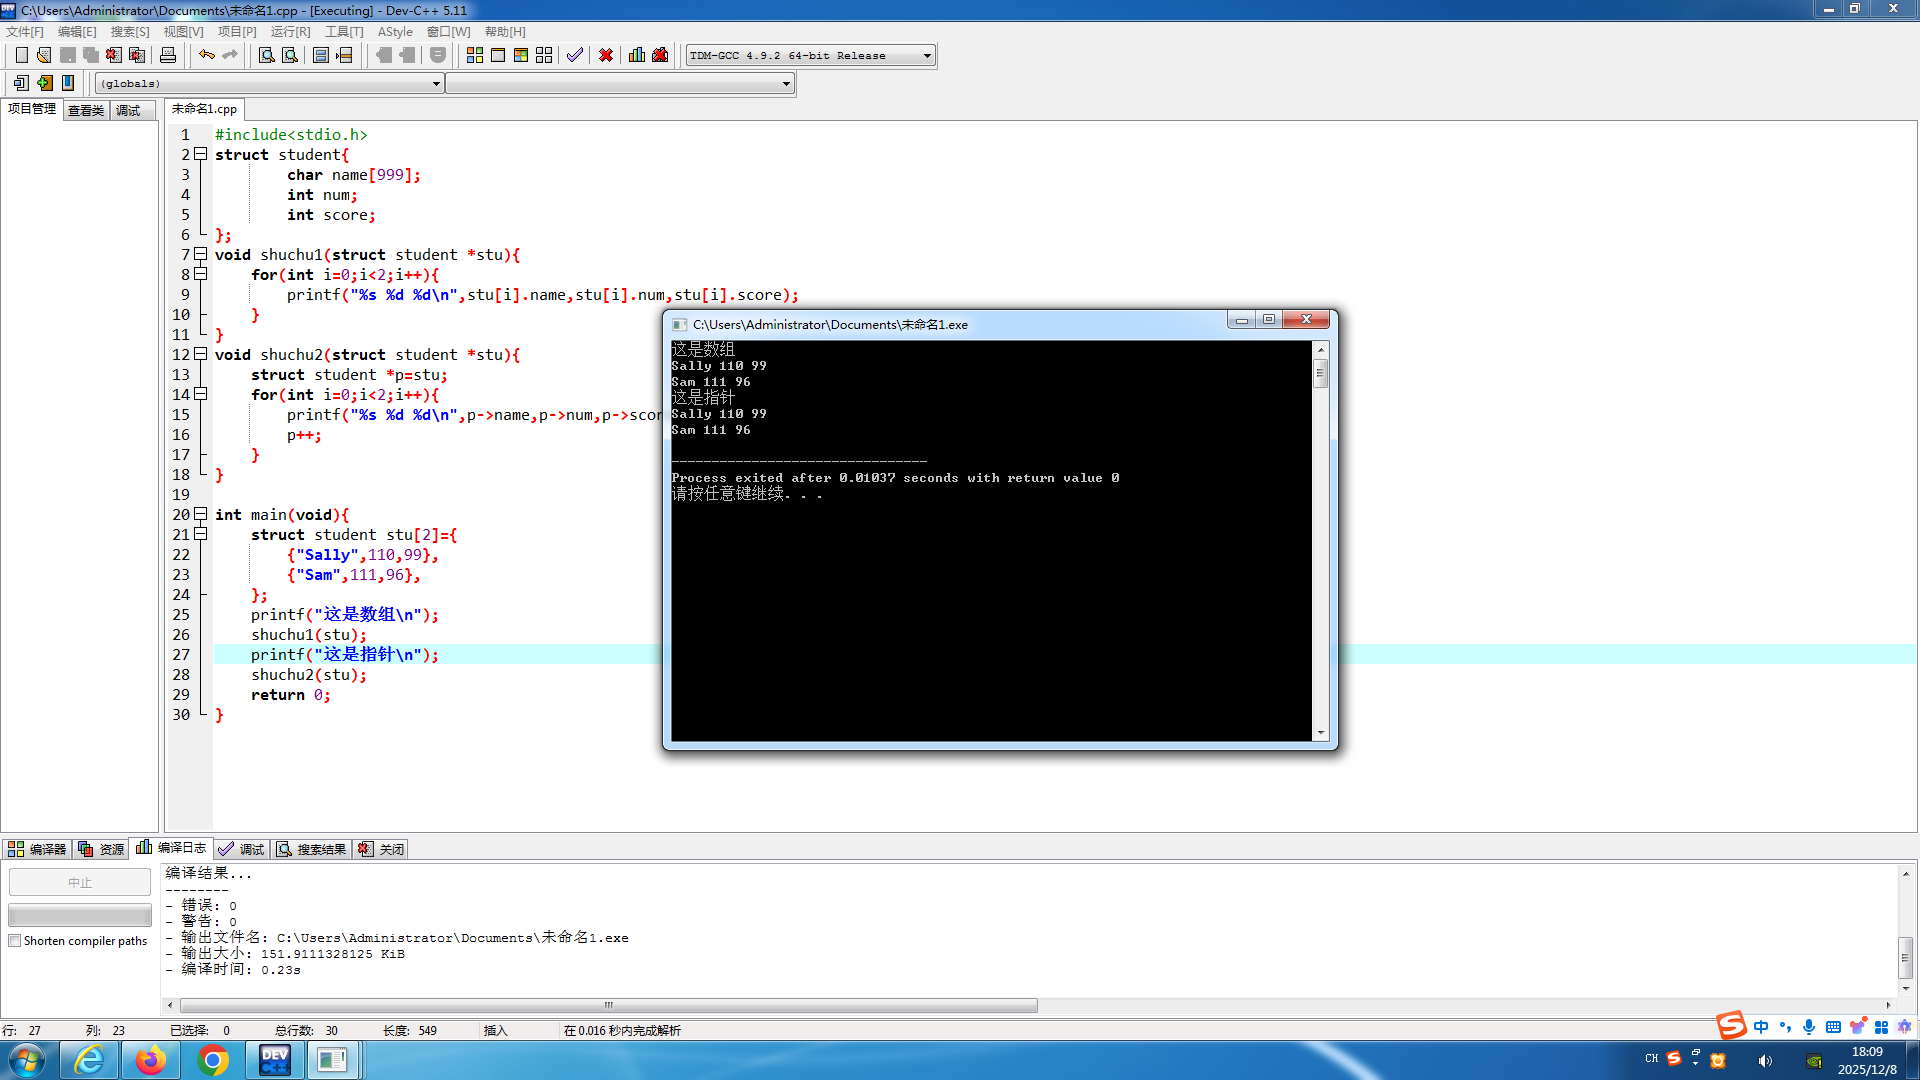
Task: Collapse the struct student fold marker
Action: click(200, 154)
